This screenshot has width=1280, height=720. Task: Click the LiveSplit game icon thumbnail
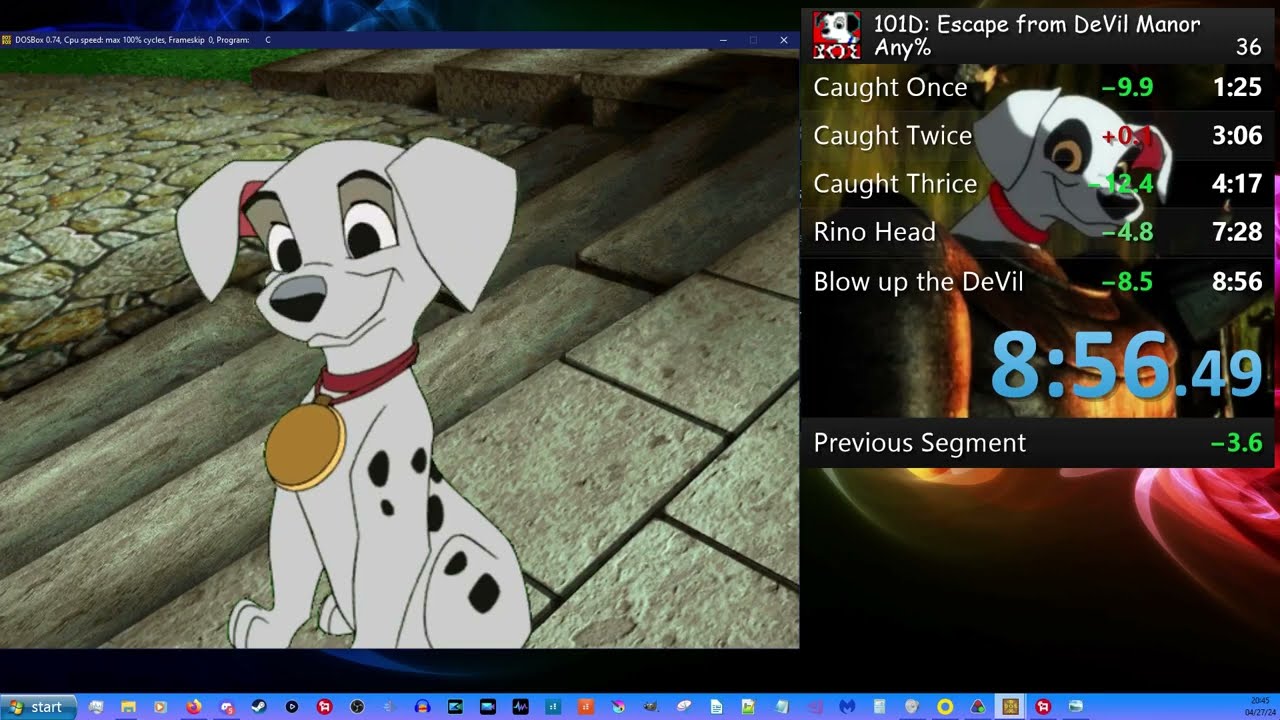[x=836, y=35]
